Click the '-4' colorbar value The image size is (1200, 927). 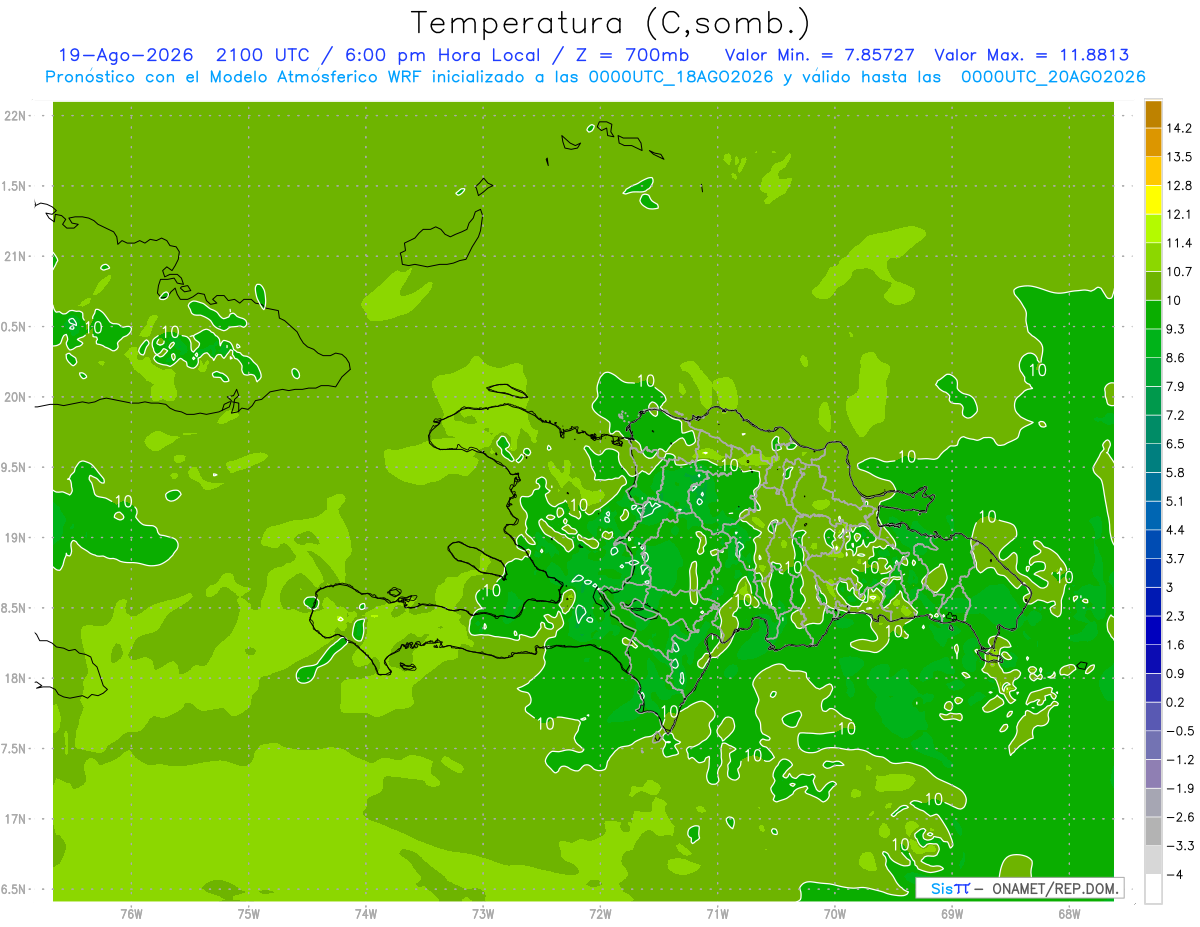coord(1175,874)
